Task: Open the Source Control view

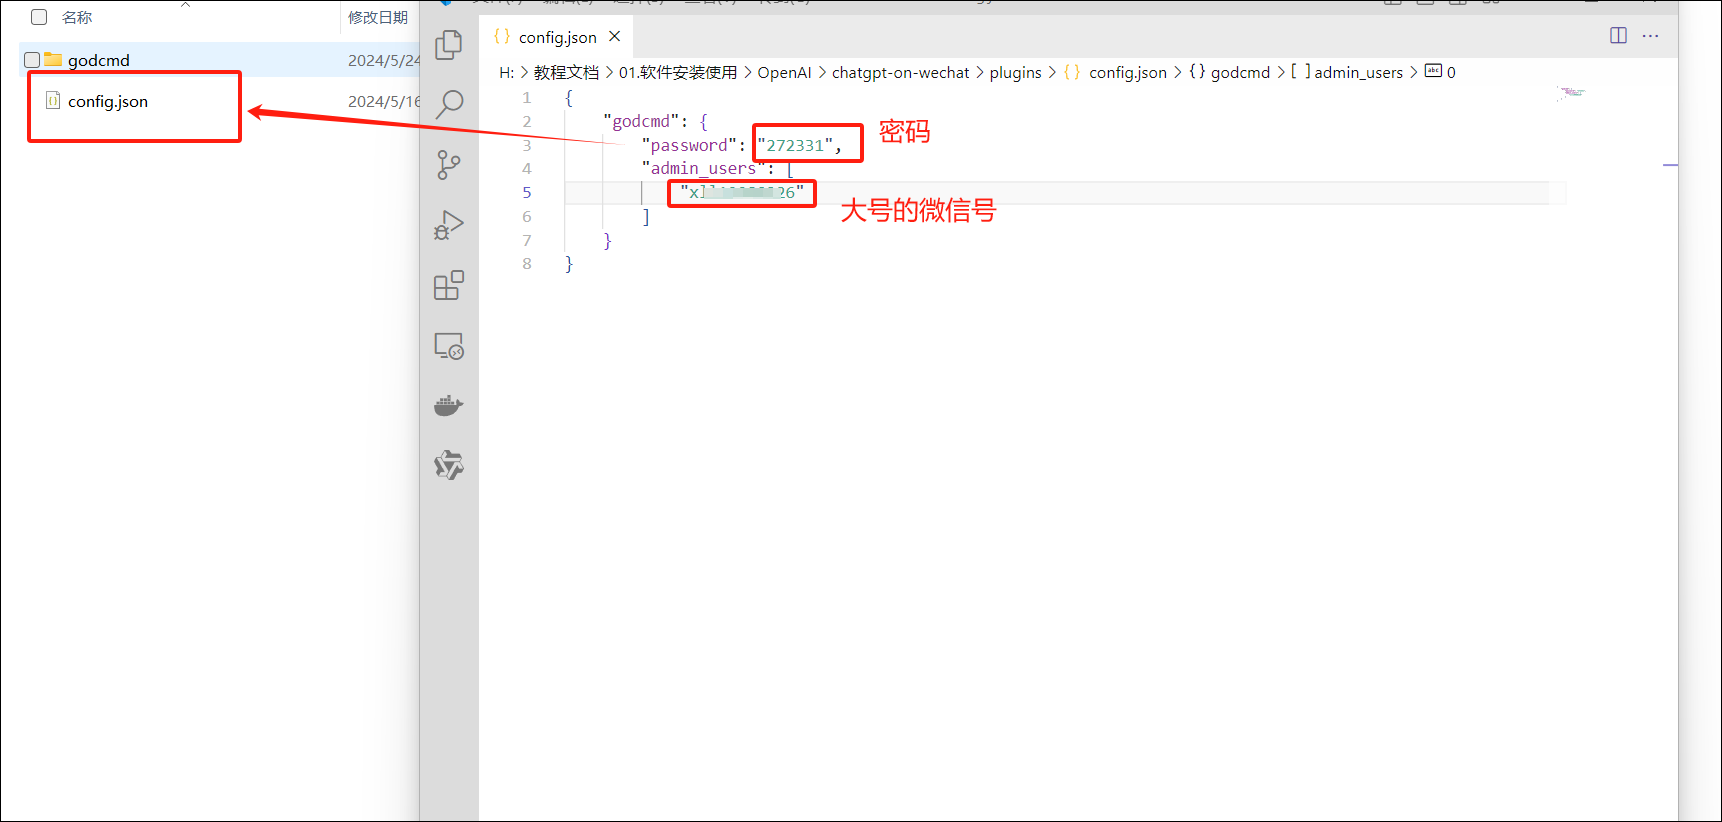Action: coord(449,165)
